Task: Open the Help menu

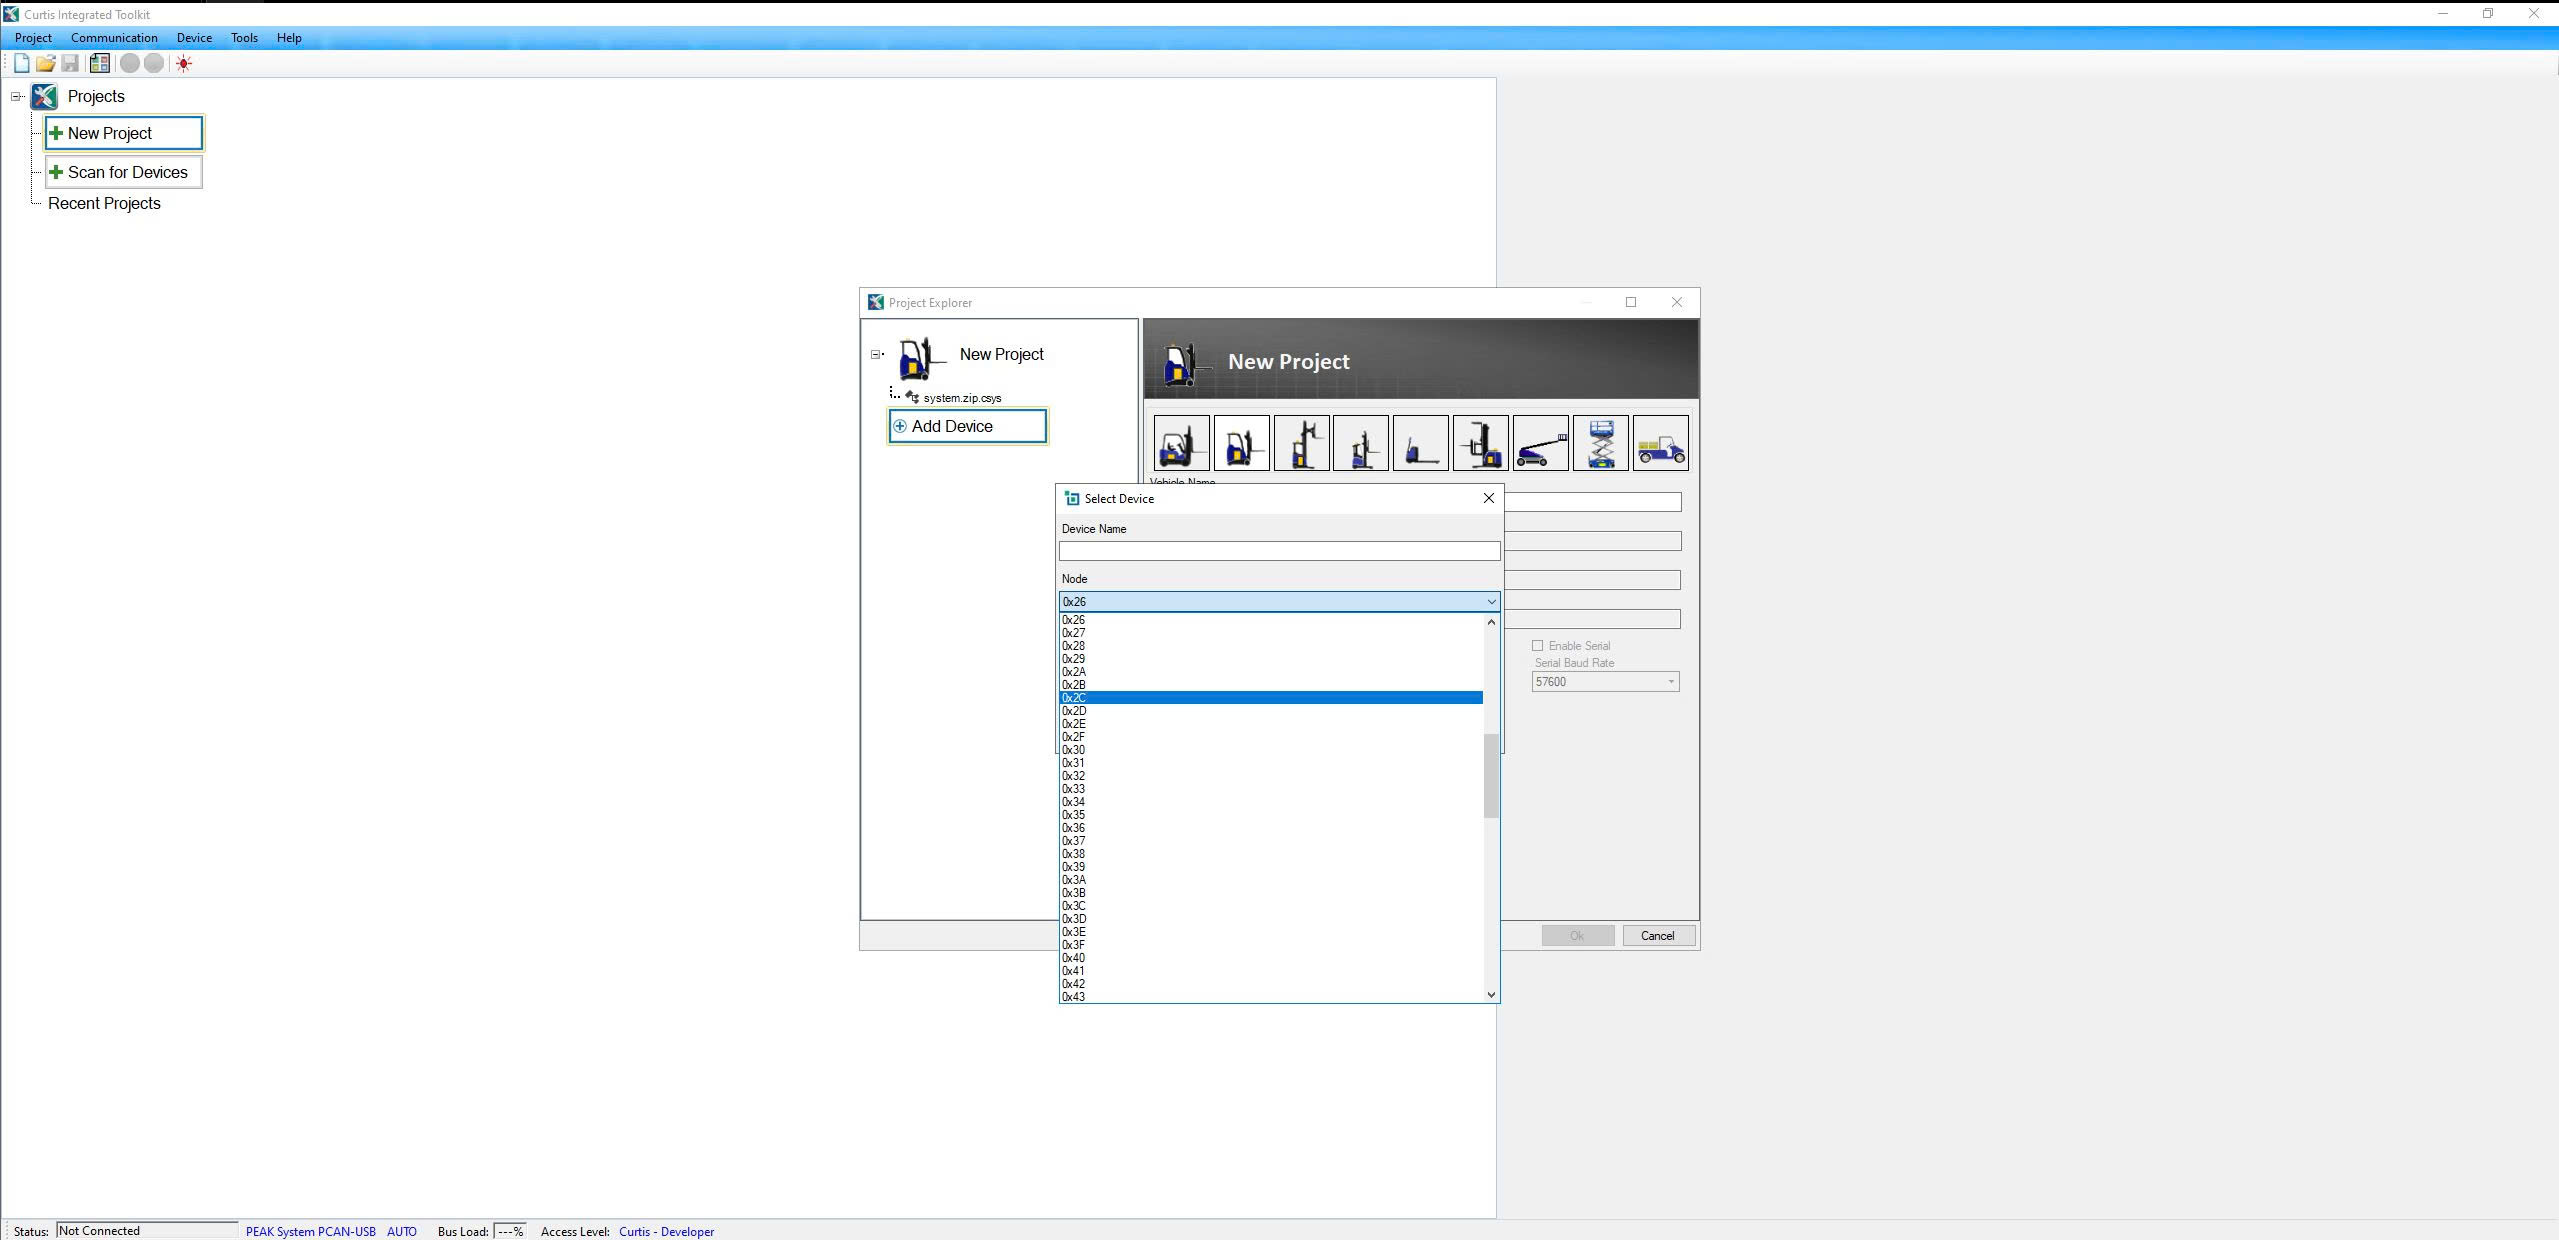Action: (289, 38)
